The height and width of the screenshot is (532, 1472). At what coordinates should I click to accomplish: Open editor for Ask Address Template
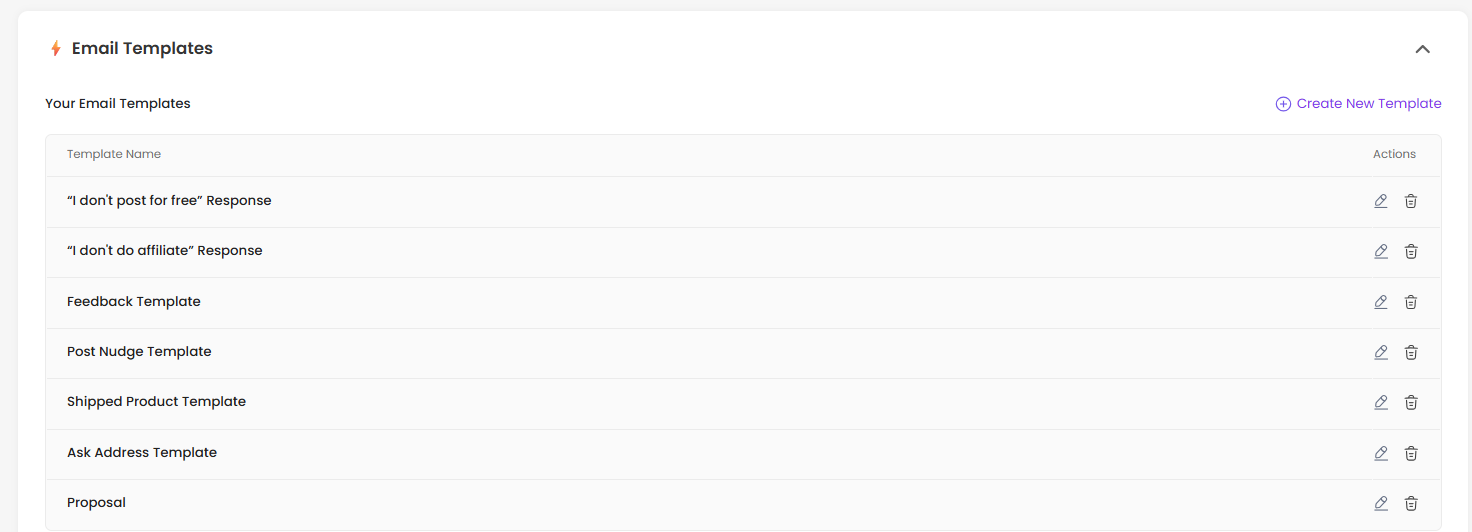[x=1381, y=453]
